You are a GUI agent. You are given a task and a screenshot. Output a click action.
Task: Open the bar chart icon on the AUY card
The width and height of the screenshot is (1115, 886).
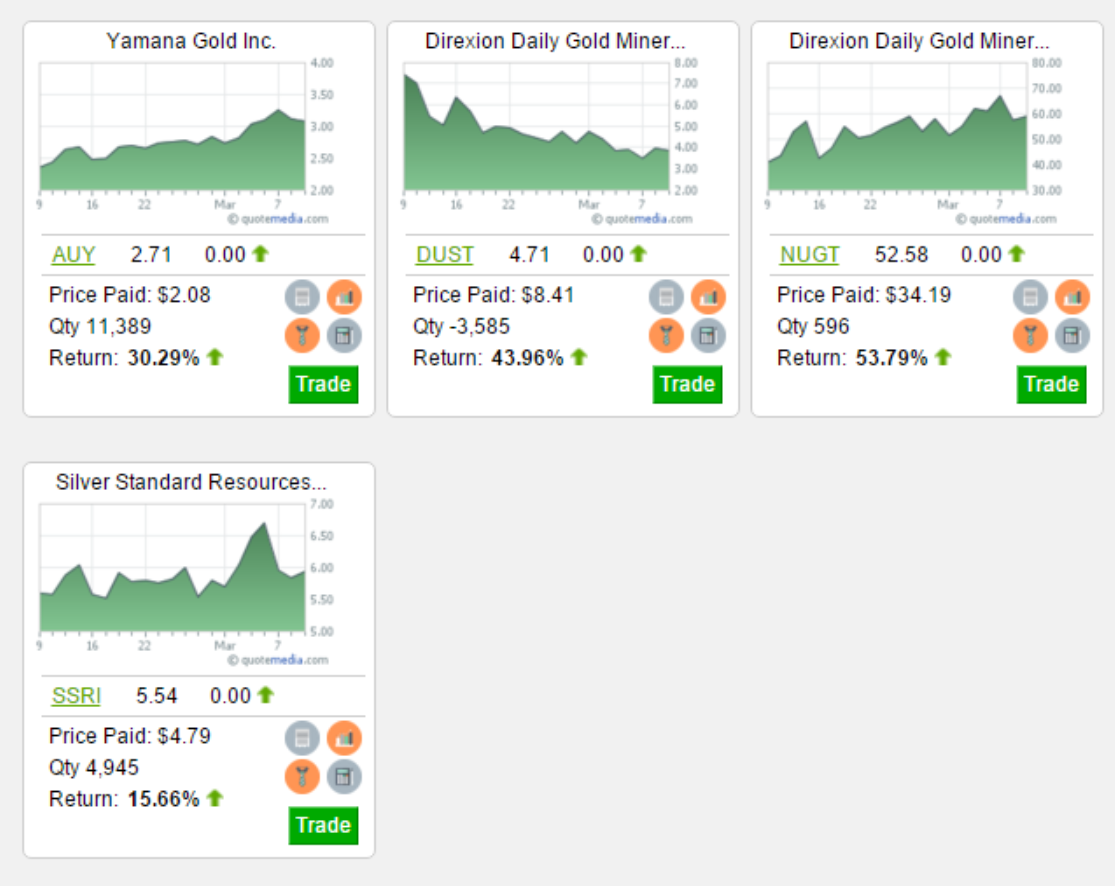click(x=344, y=297)
